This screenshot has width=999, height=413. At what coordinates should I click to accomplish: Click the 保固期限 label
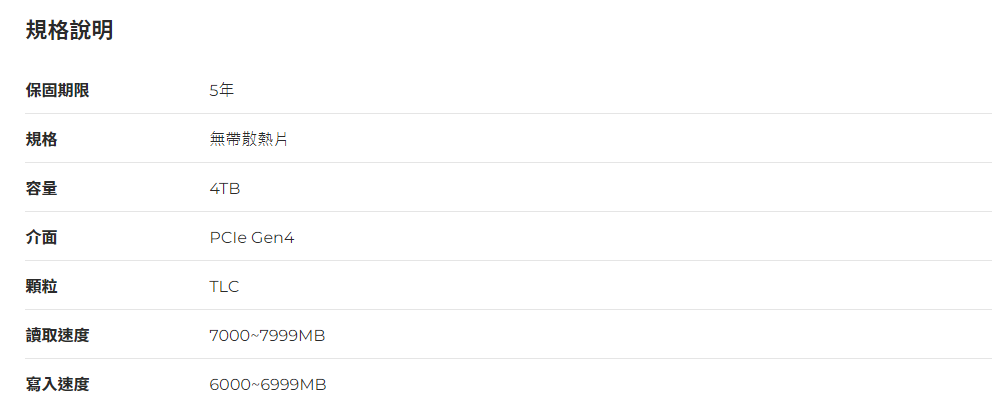tap(57, 90)
